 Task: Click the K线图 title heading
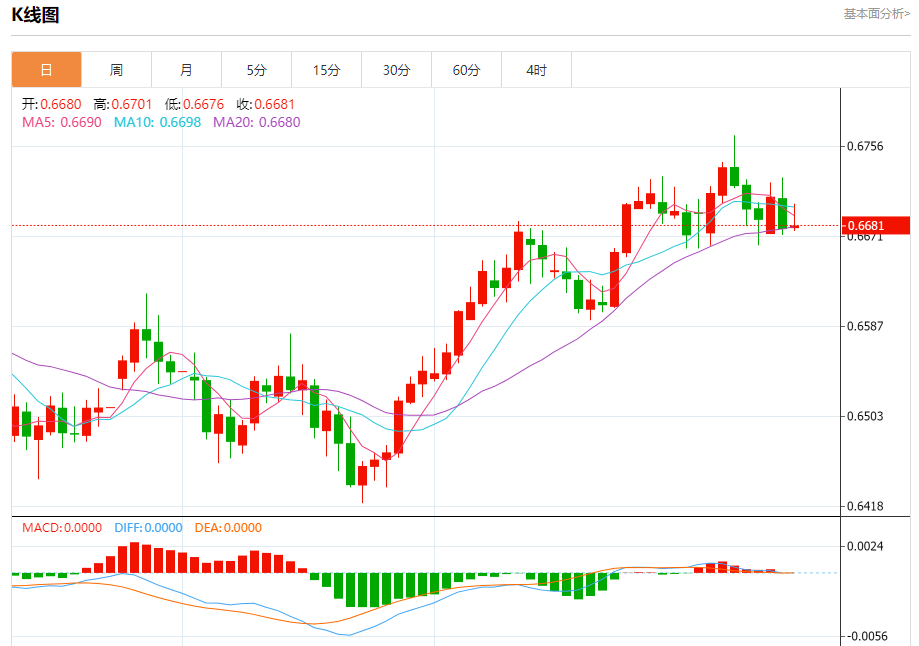(x=35, y=14)
